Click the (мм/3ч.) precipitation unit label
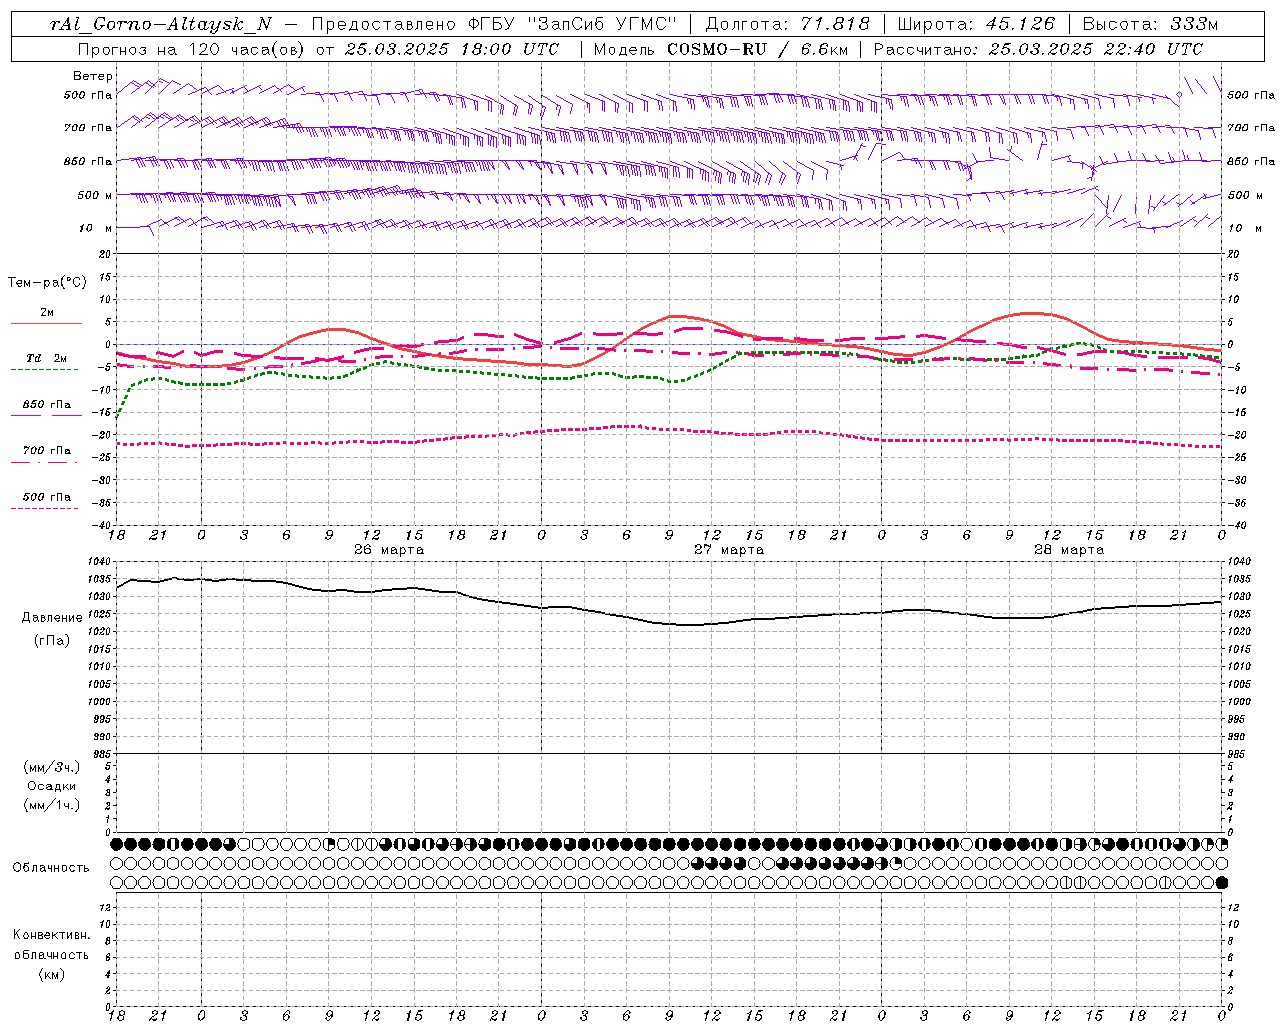Screen dimensions: 1280x1024 pos(51,767)
